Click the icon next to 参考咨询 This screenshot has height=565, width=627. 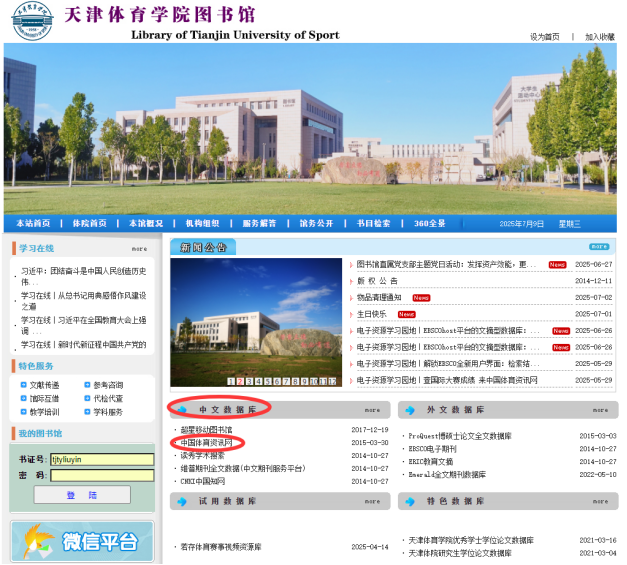click(x=87, y=385)
